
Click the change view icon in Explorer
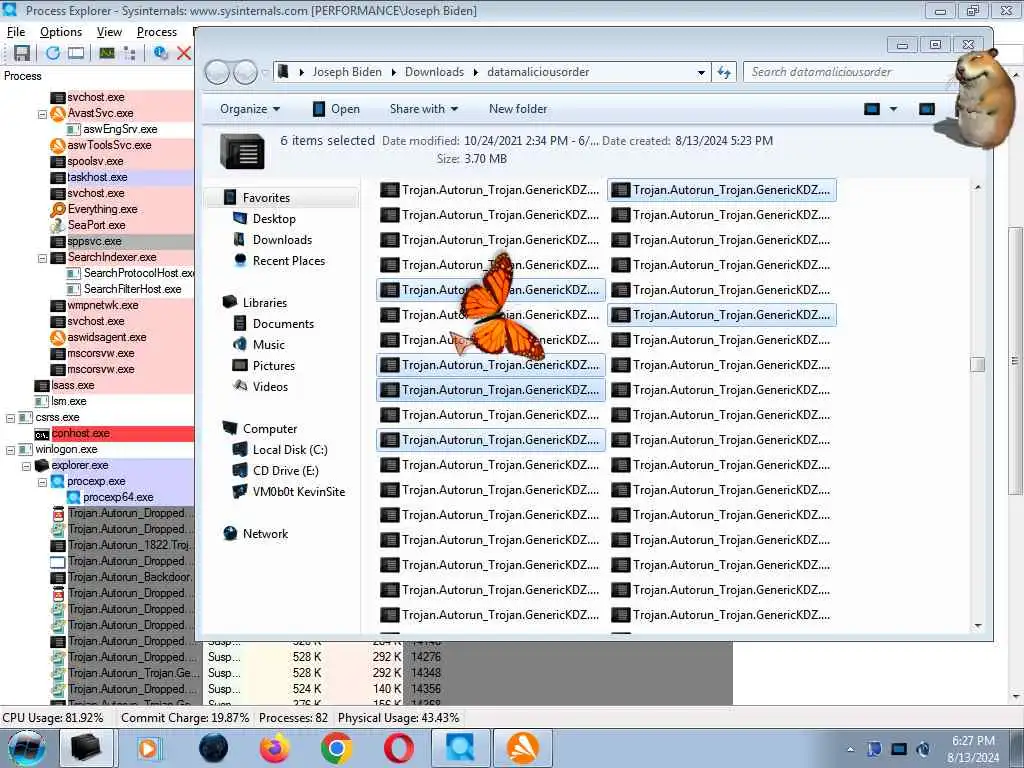[x=872, y=109]
